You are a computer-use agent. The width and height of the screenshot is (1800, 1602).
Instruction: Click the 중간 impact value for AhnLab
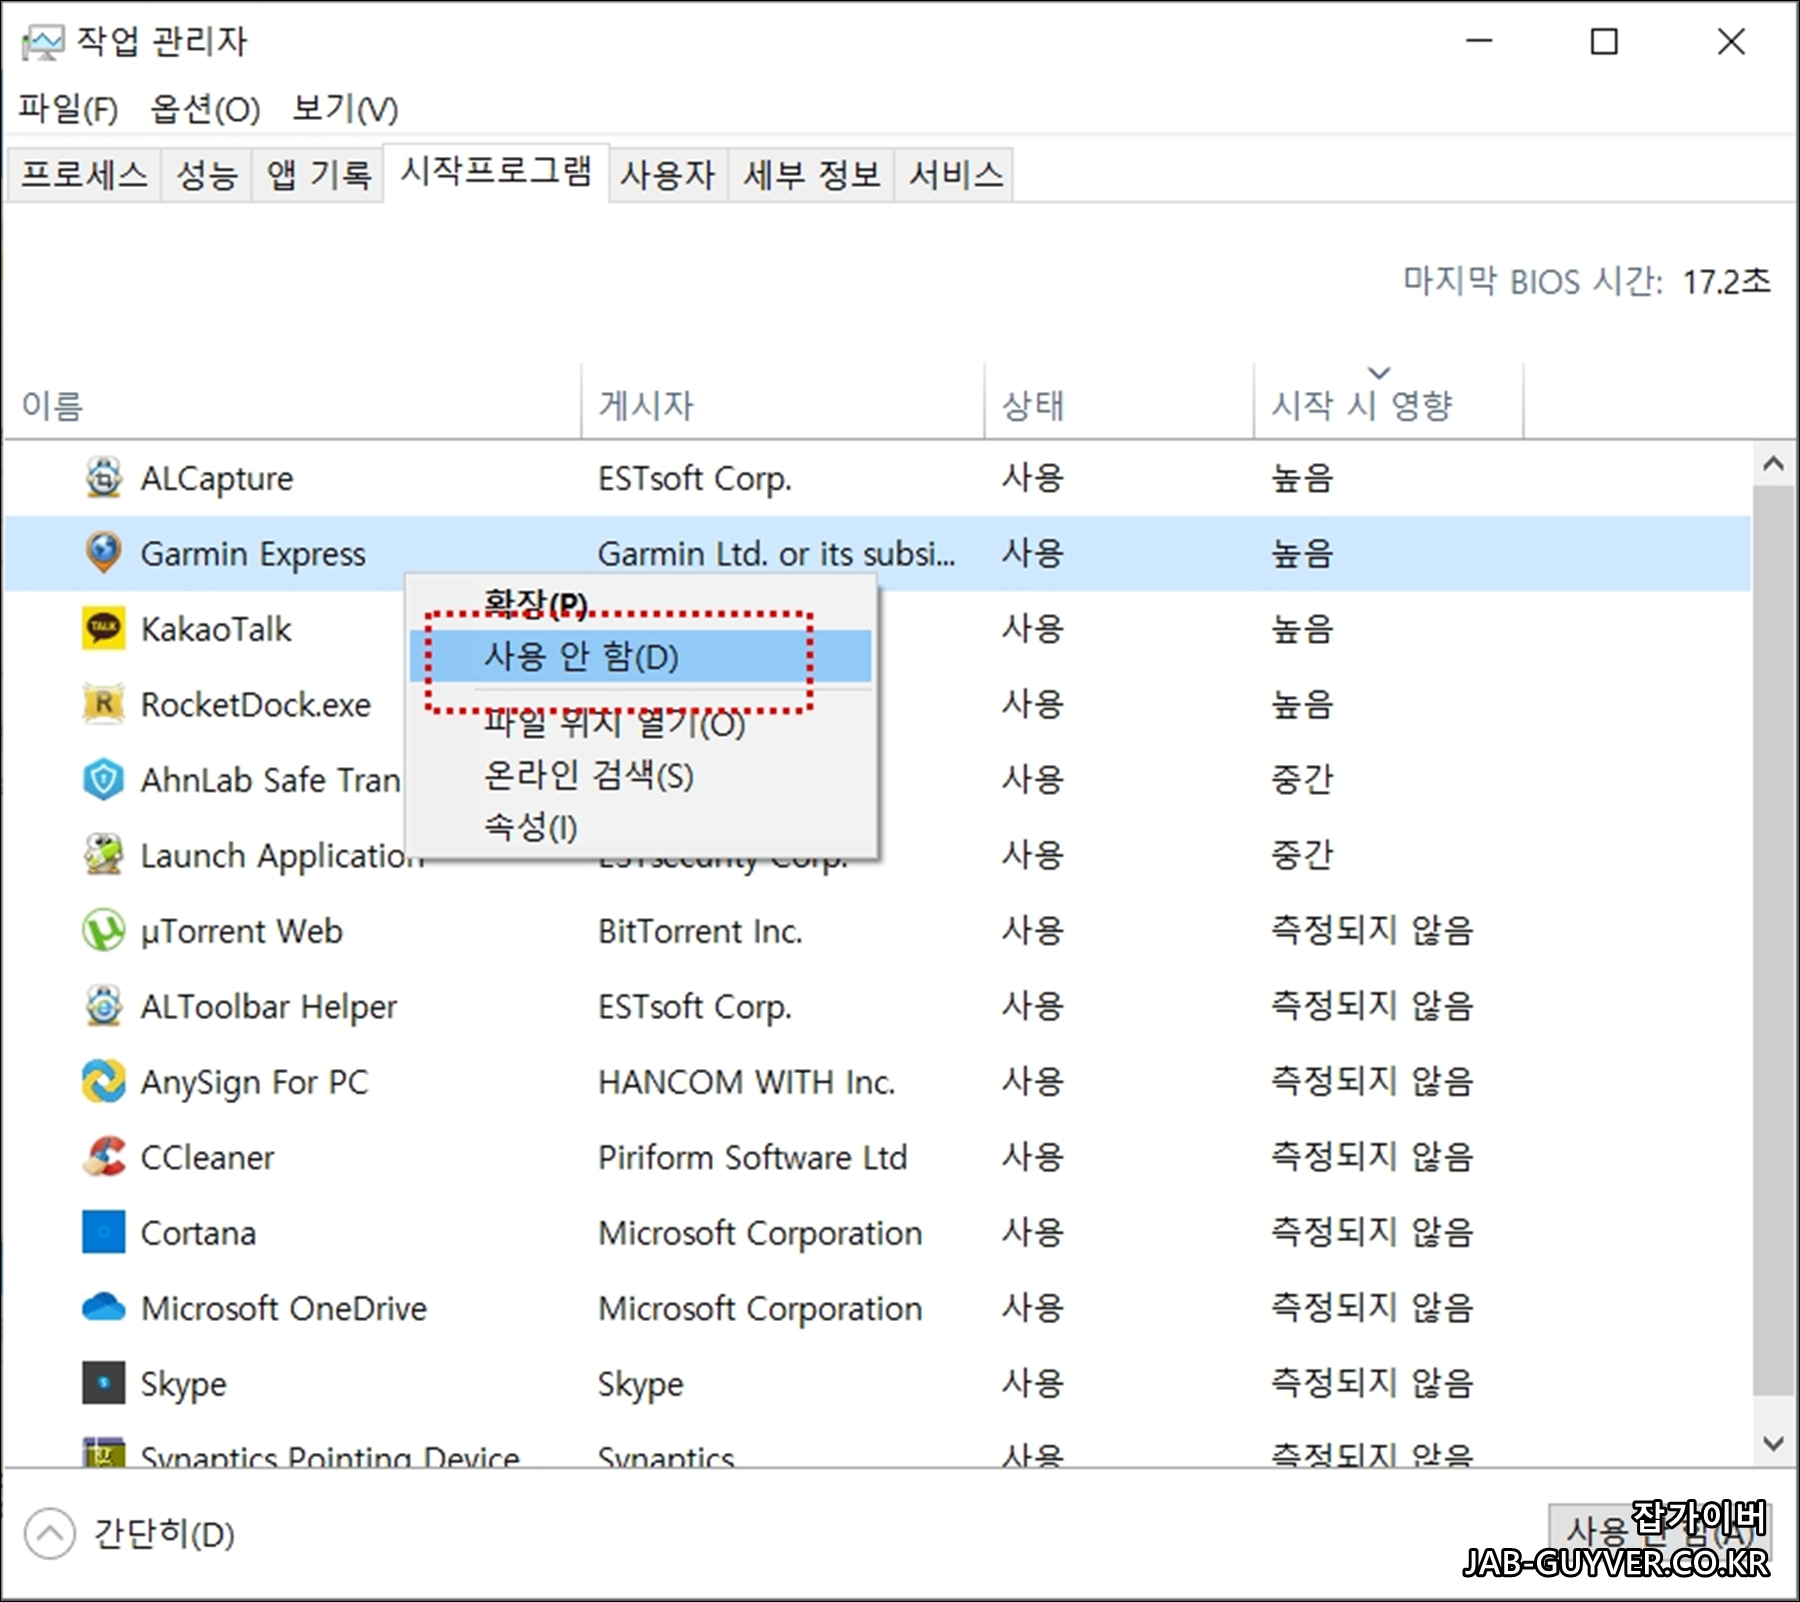[1302, 779]
